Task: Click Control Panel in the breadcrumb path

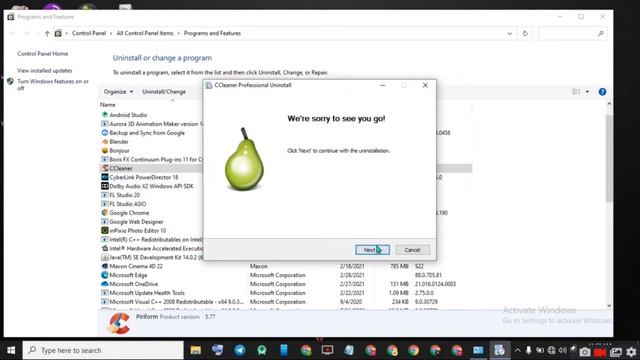Action: [x=89, y=33]
